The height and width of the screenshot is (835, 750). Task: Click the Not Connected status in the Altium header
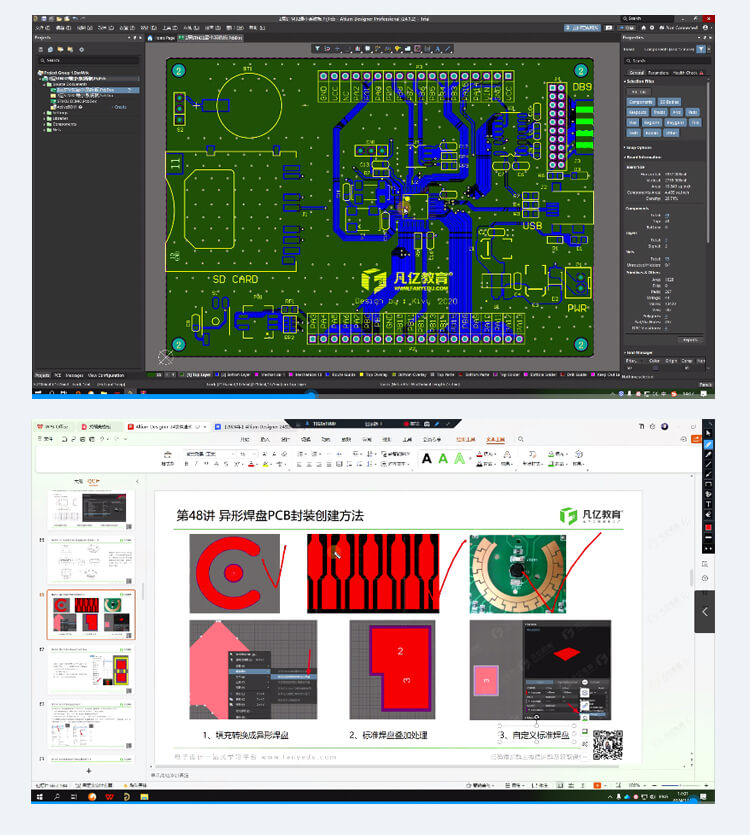[x=678, y=28]
